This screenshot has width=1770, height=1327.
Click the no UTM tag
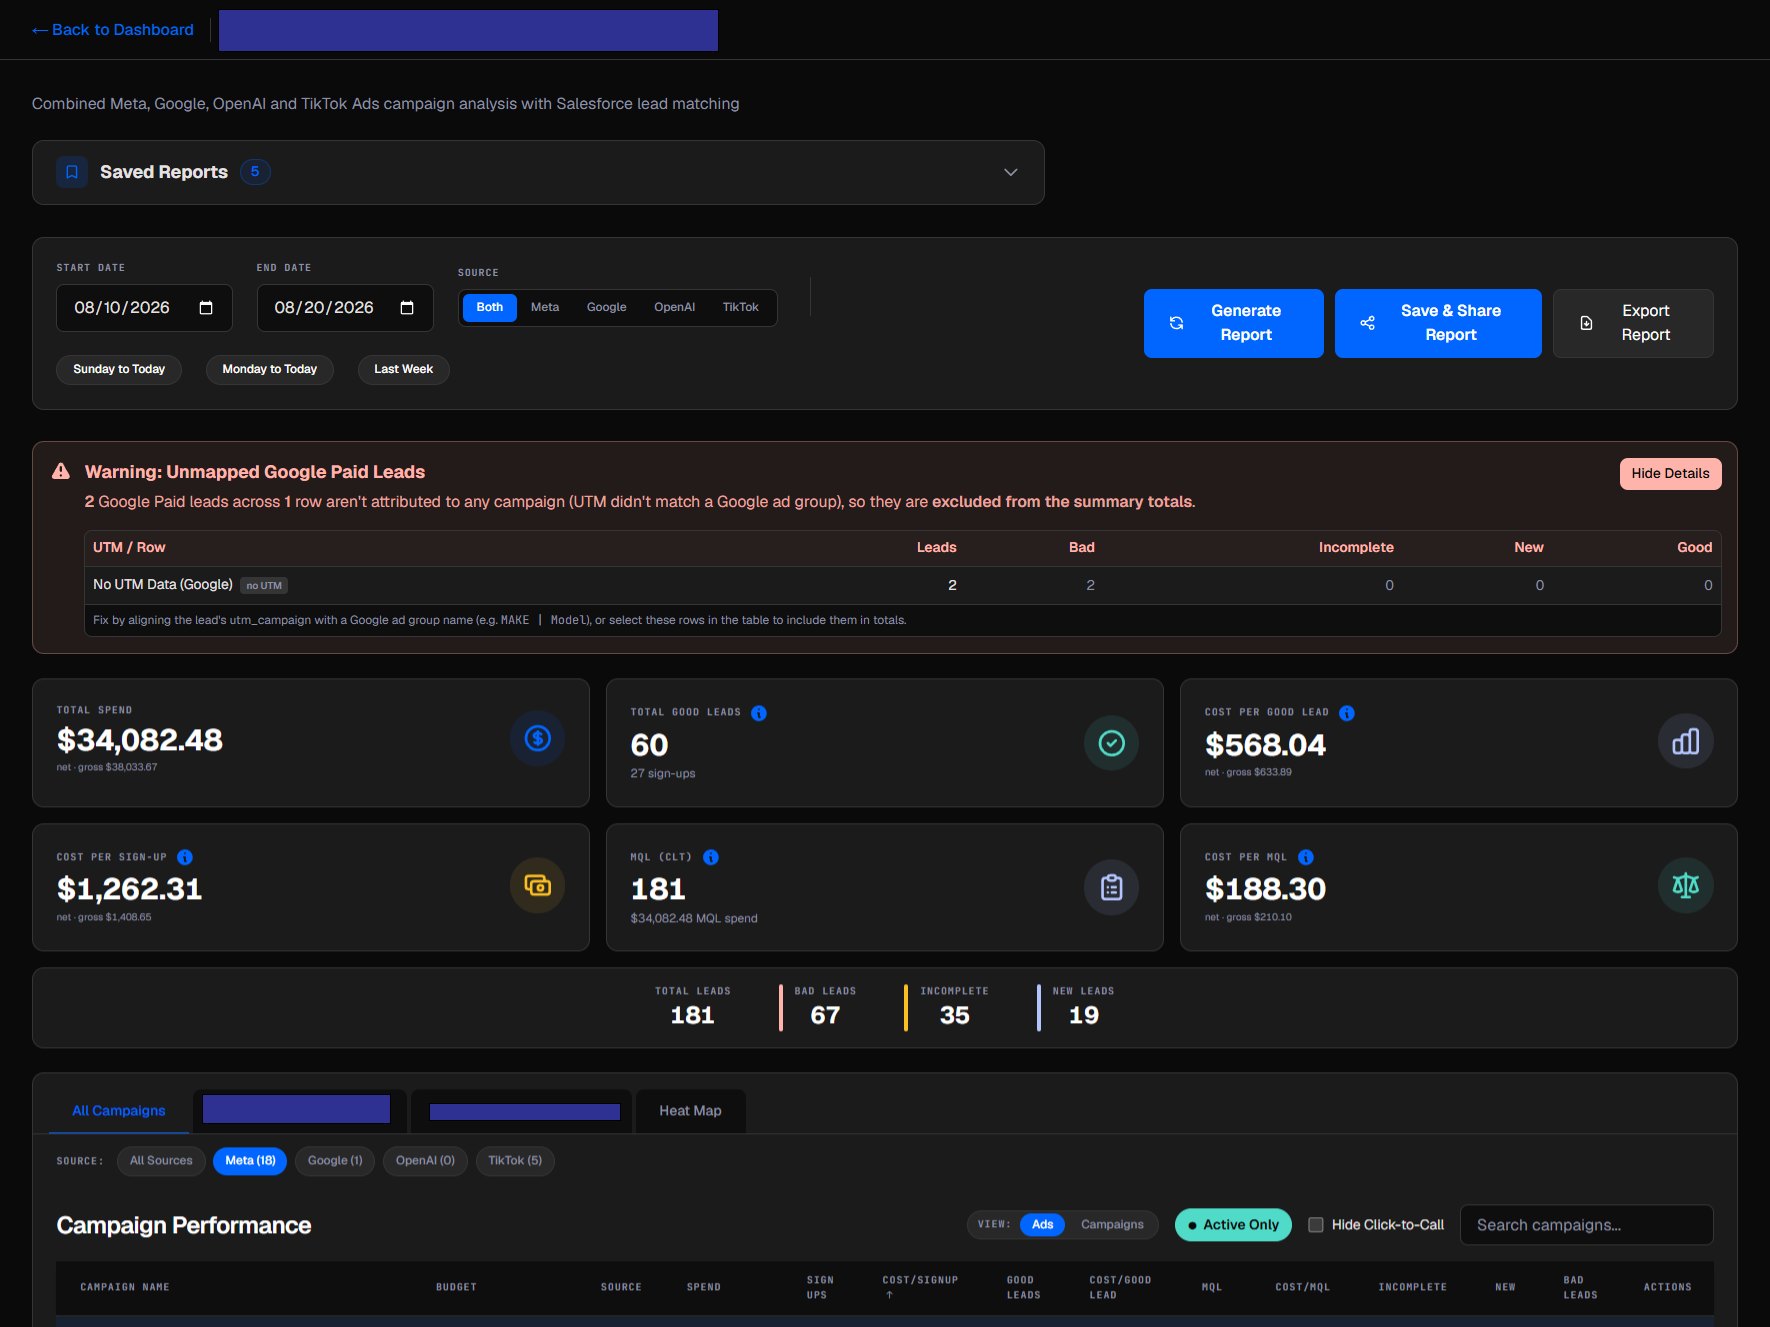(x=264, y=586)
